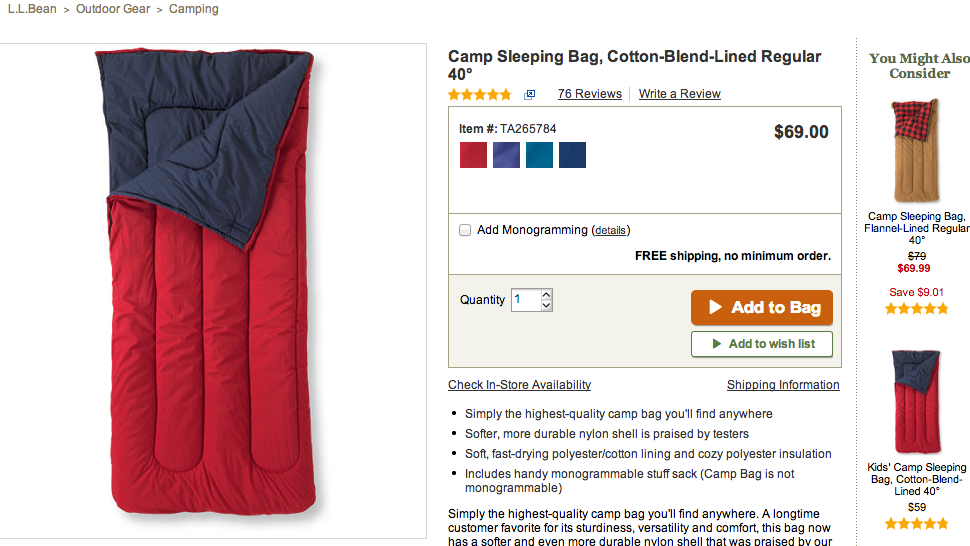Open the 76 Reviews link

(x=590, y=94)
